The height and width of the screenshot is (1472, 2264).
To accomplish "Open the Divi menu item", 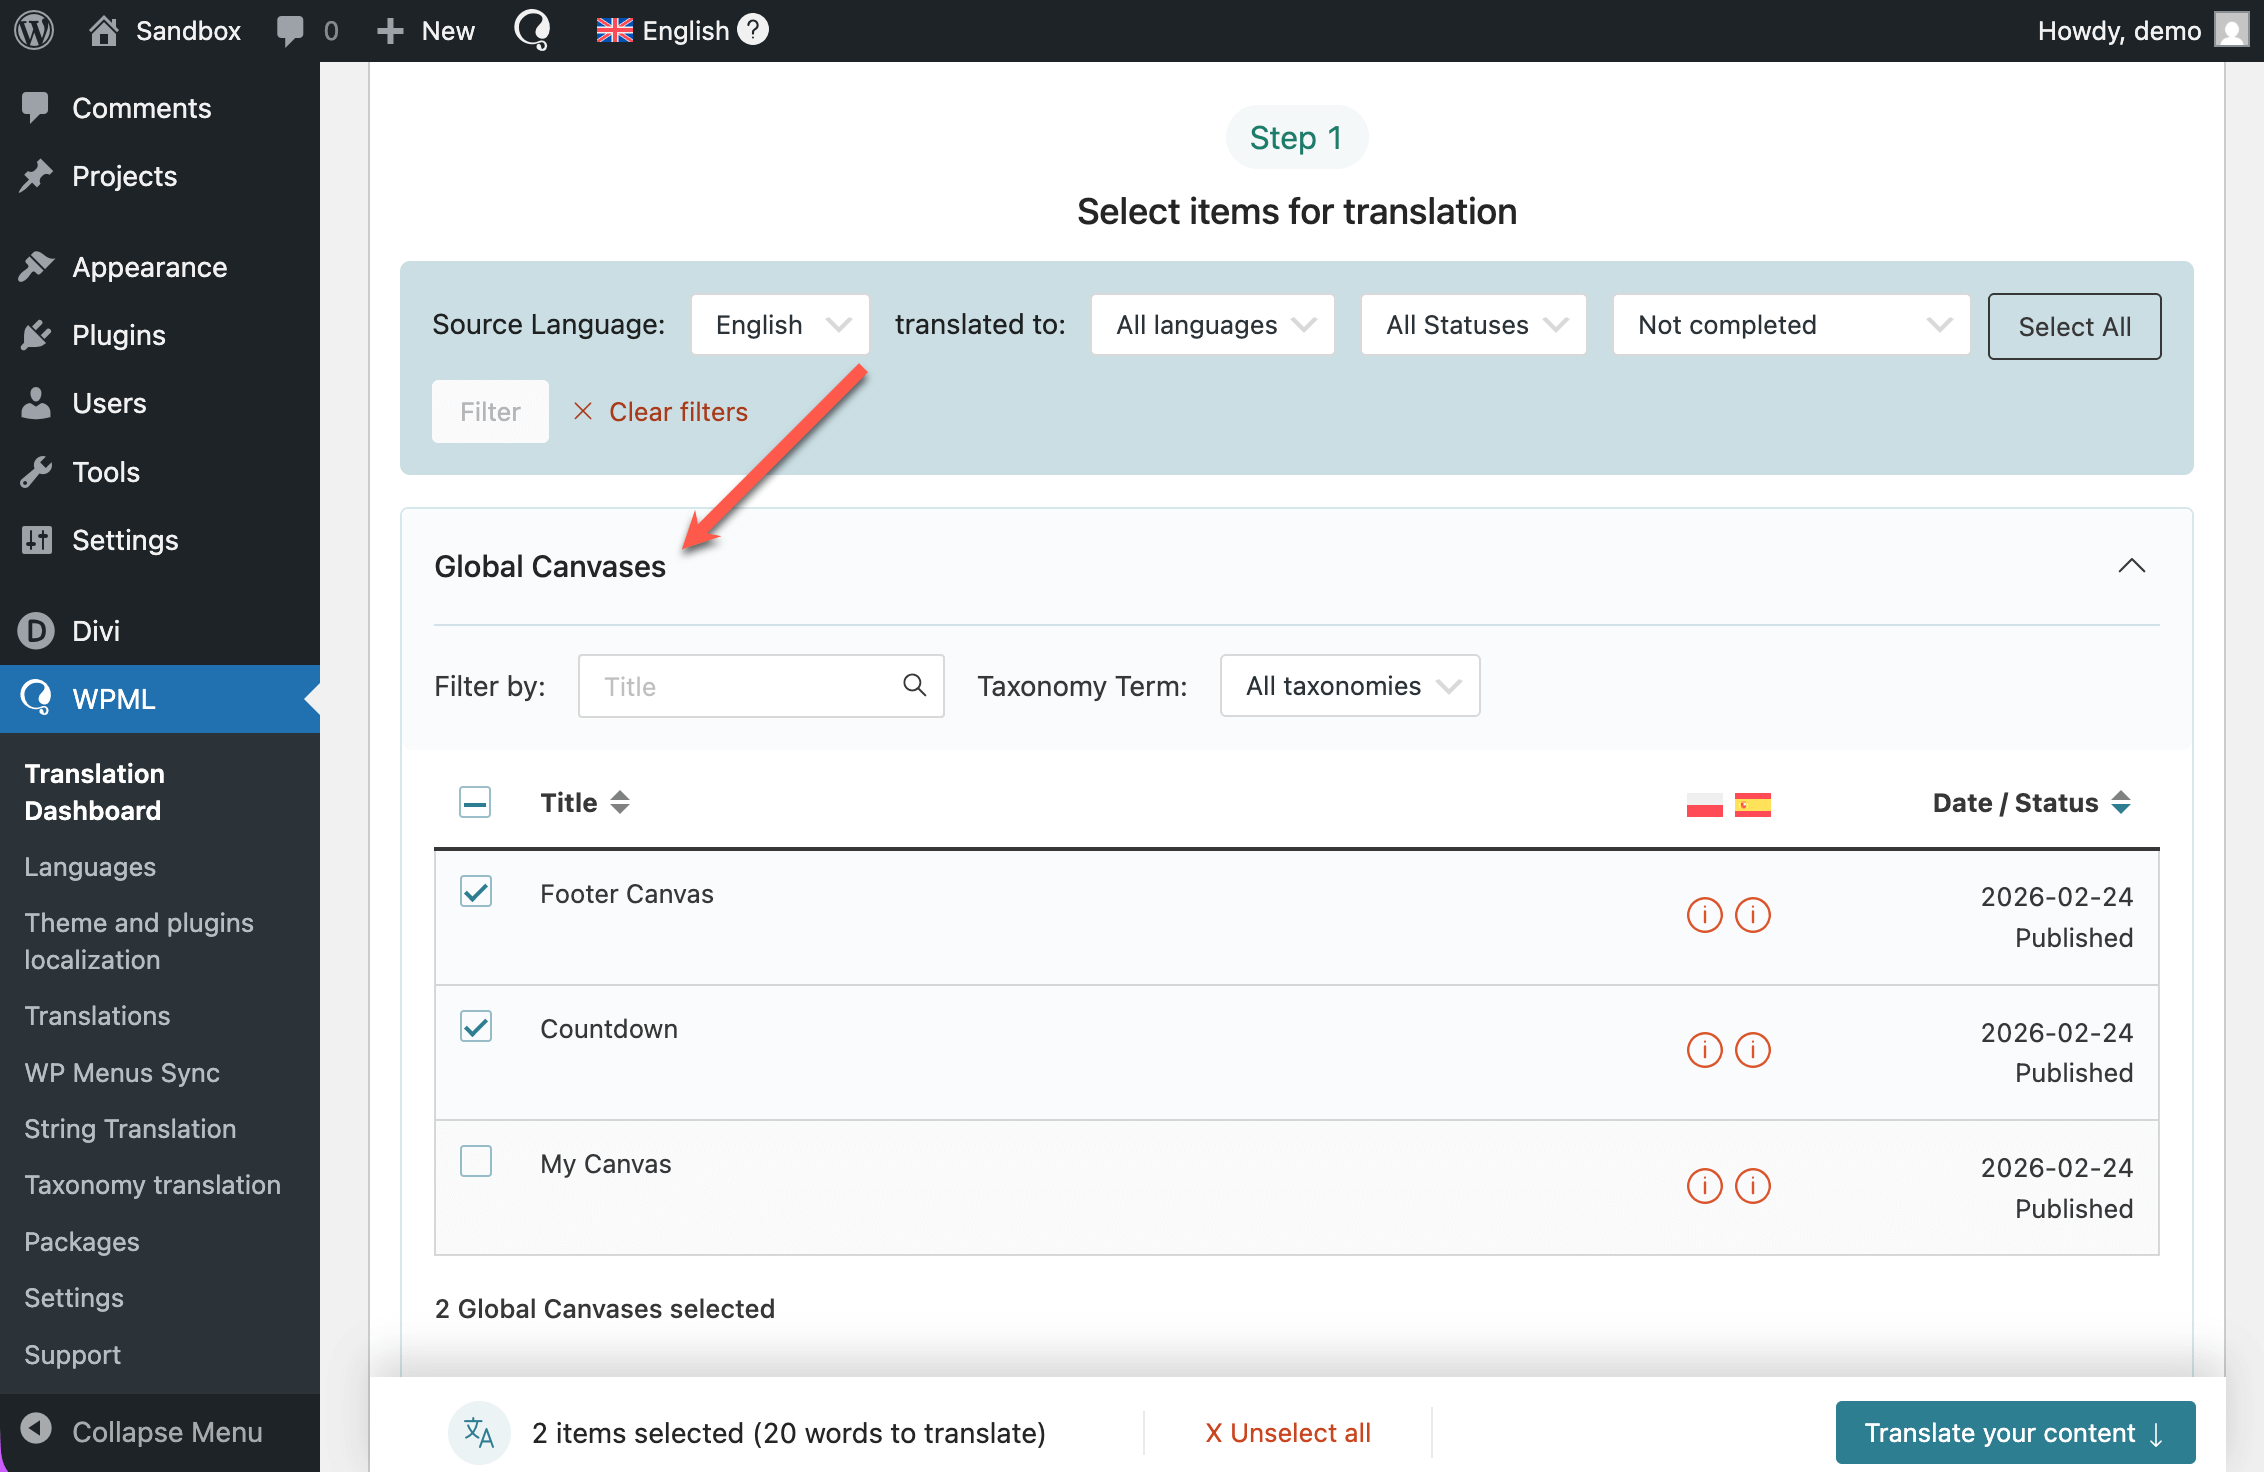I will click(96, 631).
